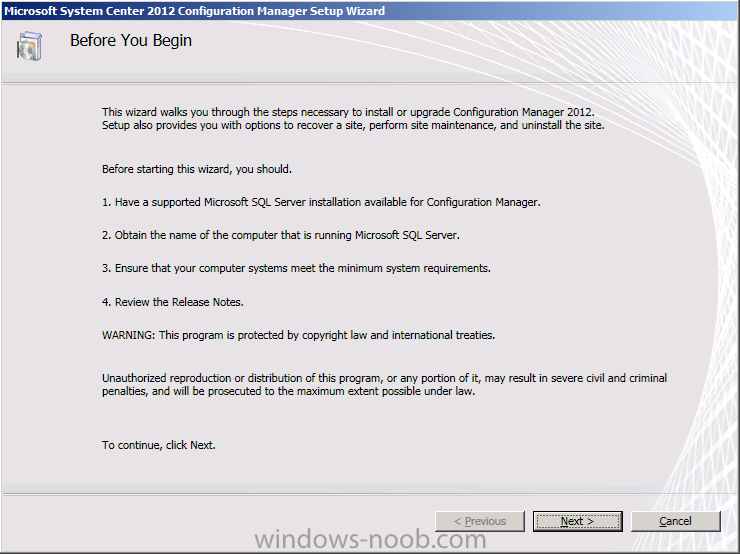Click the setup wizard disc icon

coord(29,46)
